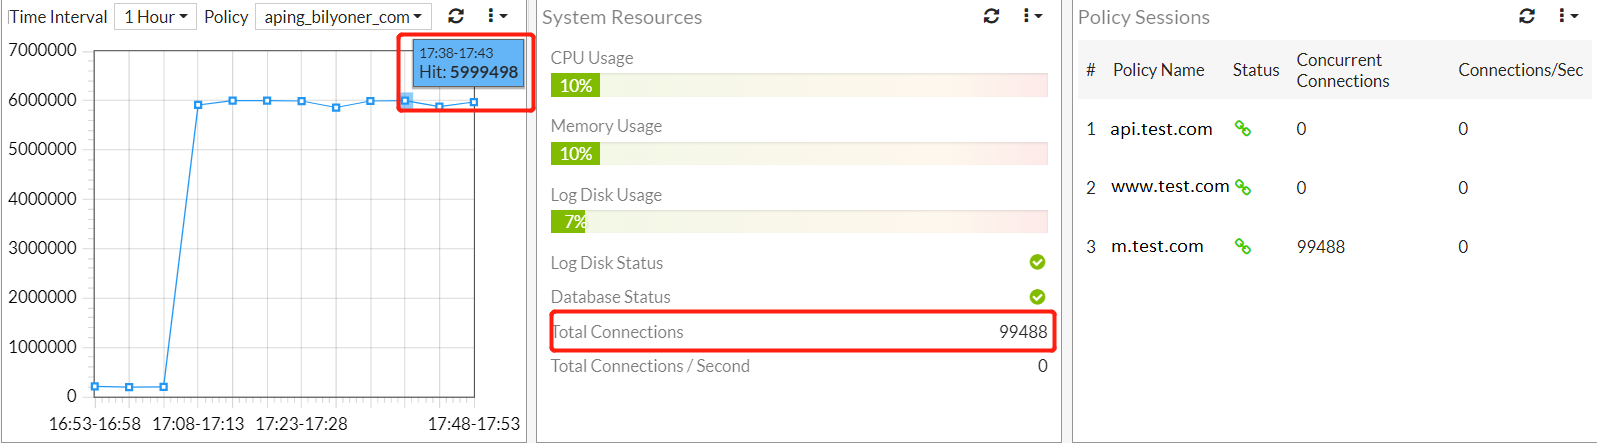
Task: Open Policy Sessions panel options menu
Action: pyautogui.click(x=1567, y=16)
